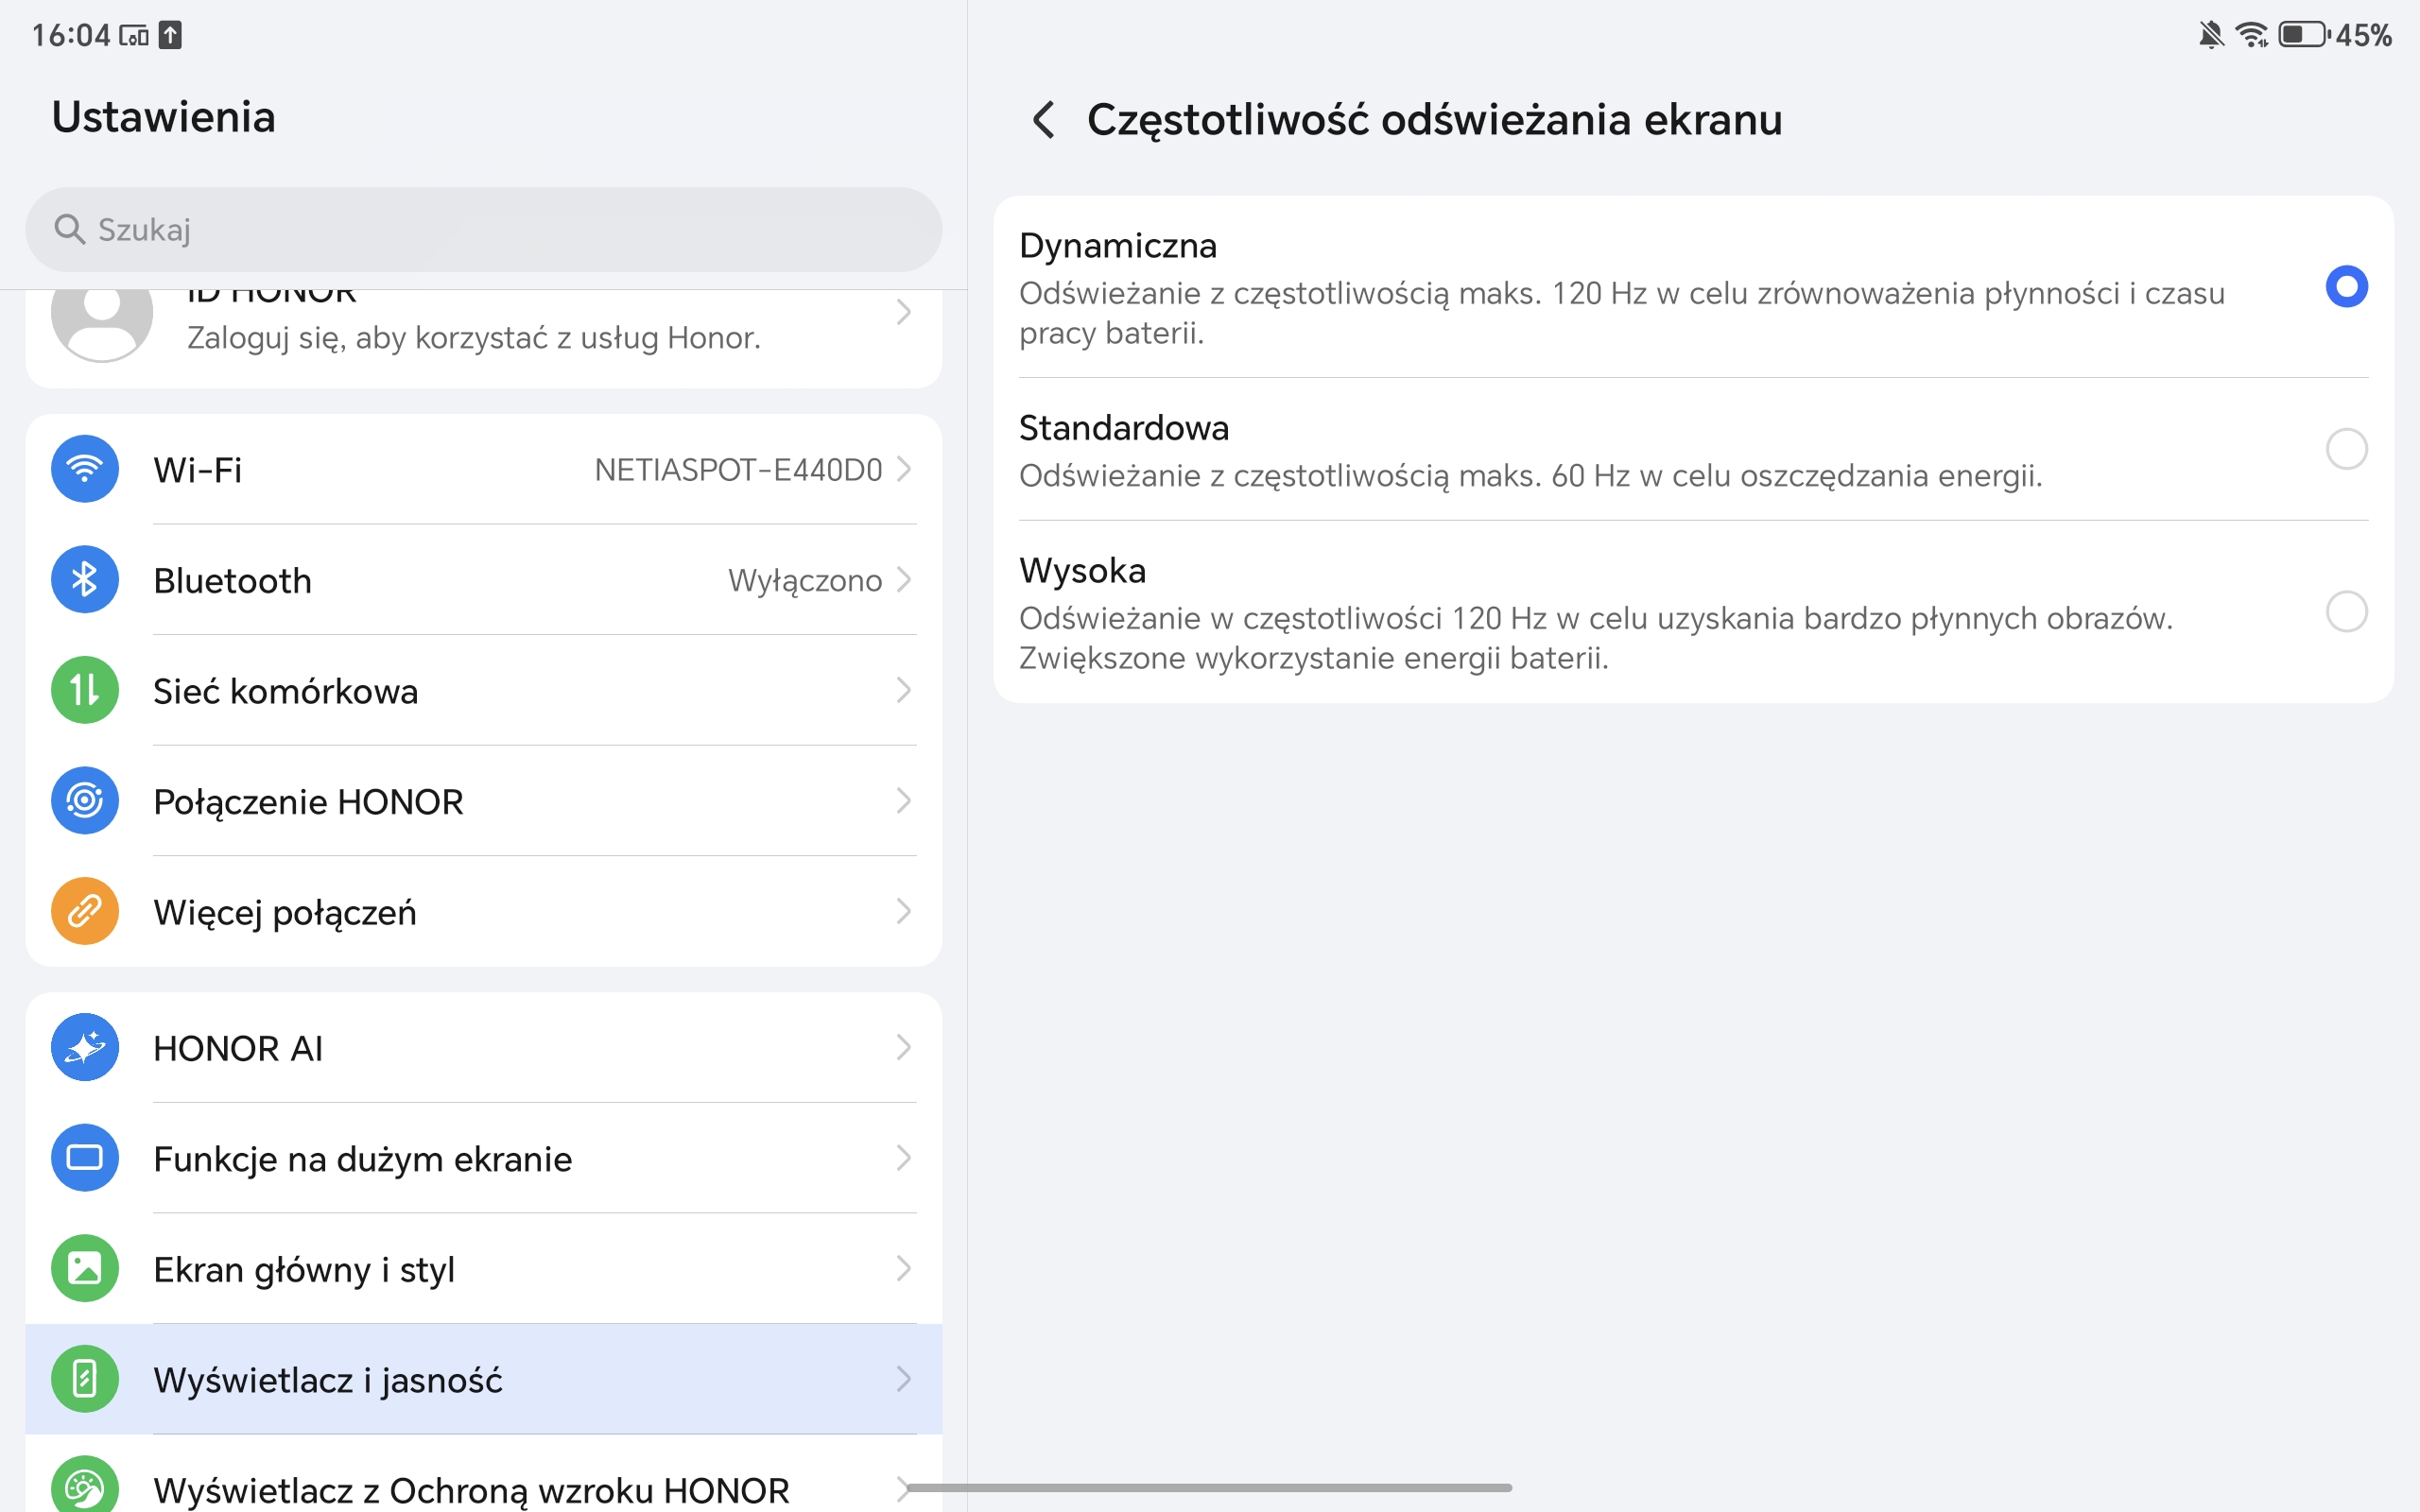The image size is (2420, 1512).
Task: Tap the Więcej połączeń link icon
Action: click(x=85, y=911)
